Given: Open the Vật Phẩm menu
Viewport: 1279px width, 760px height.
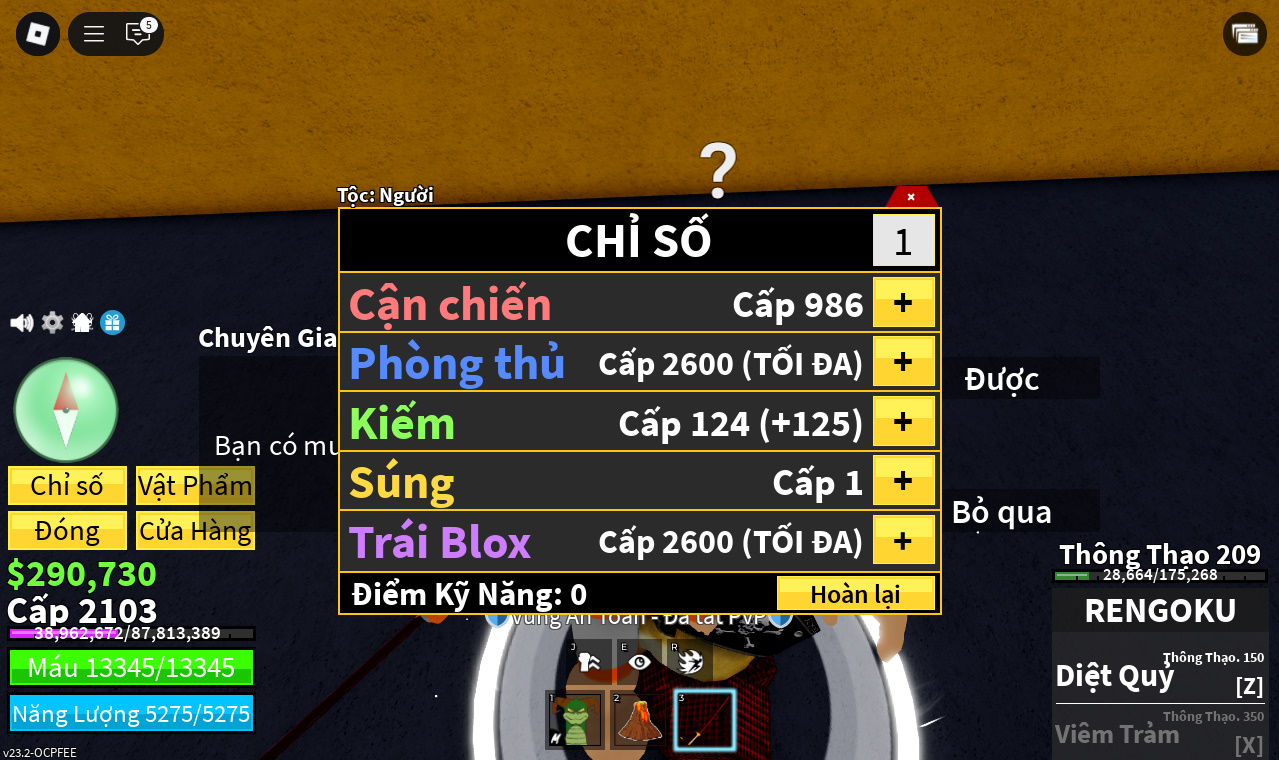Looking at the screenshot, I should tap(195, 485).
